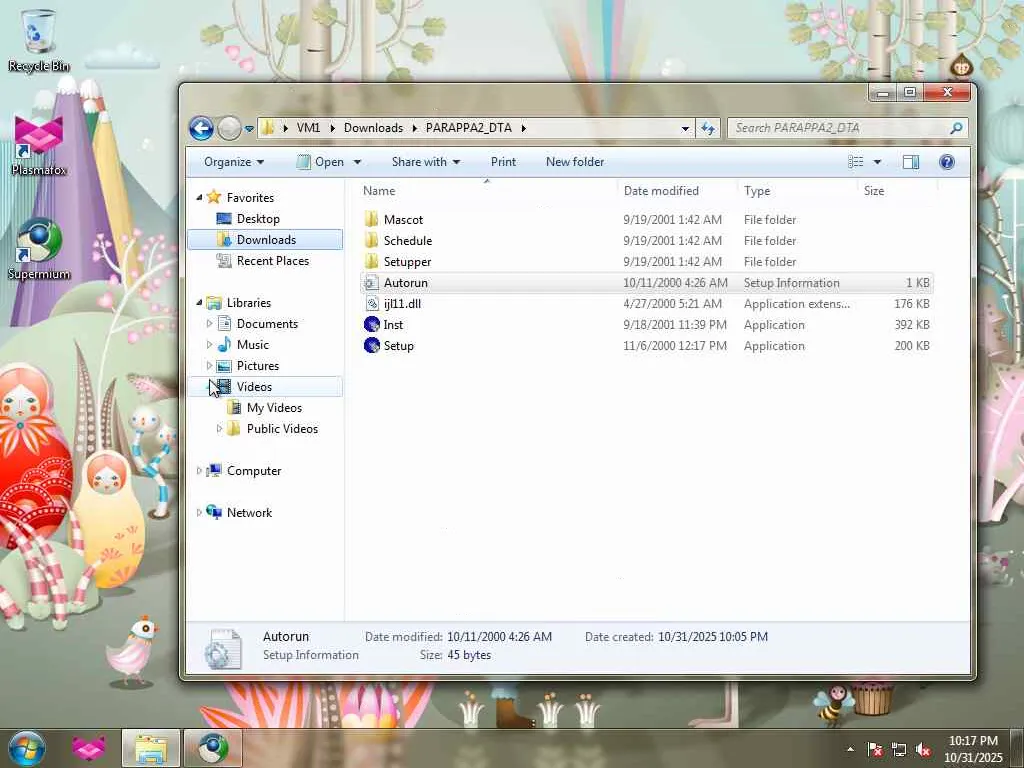Select Downloads under Favorites
The height and width of the screenshot is (768, 1024).
pos(266,240)
